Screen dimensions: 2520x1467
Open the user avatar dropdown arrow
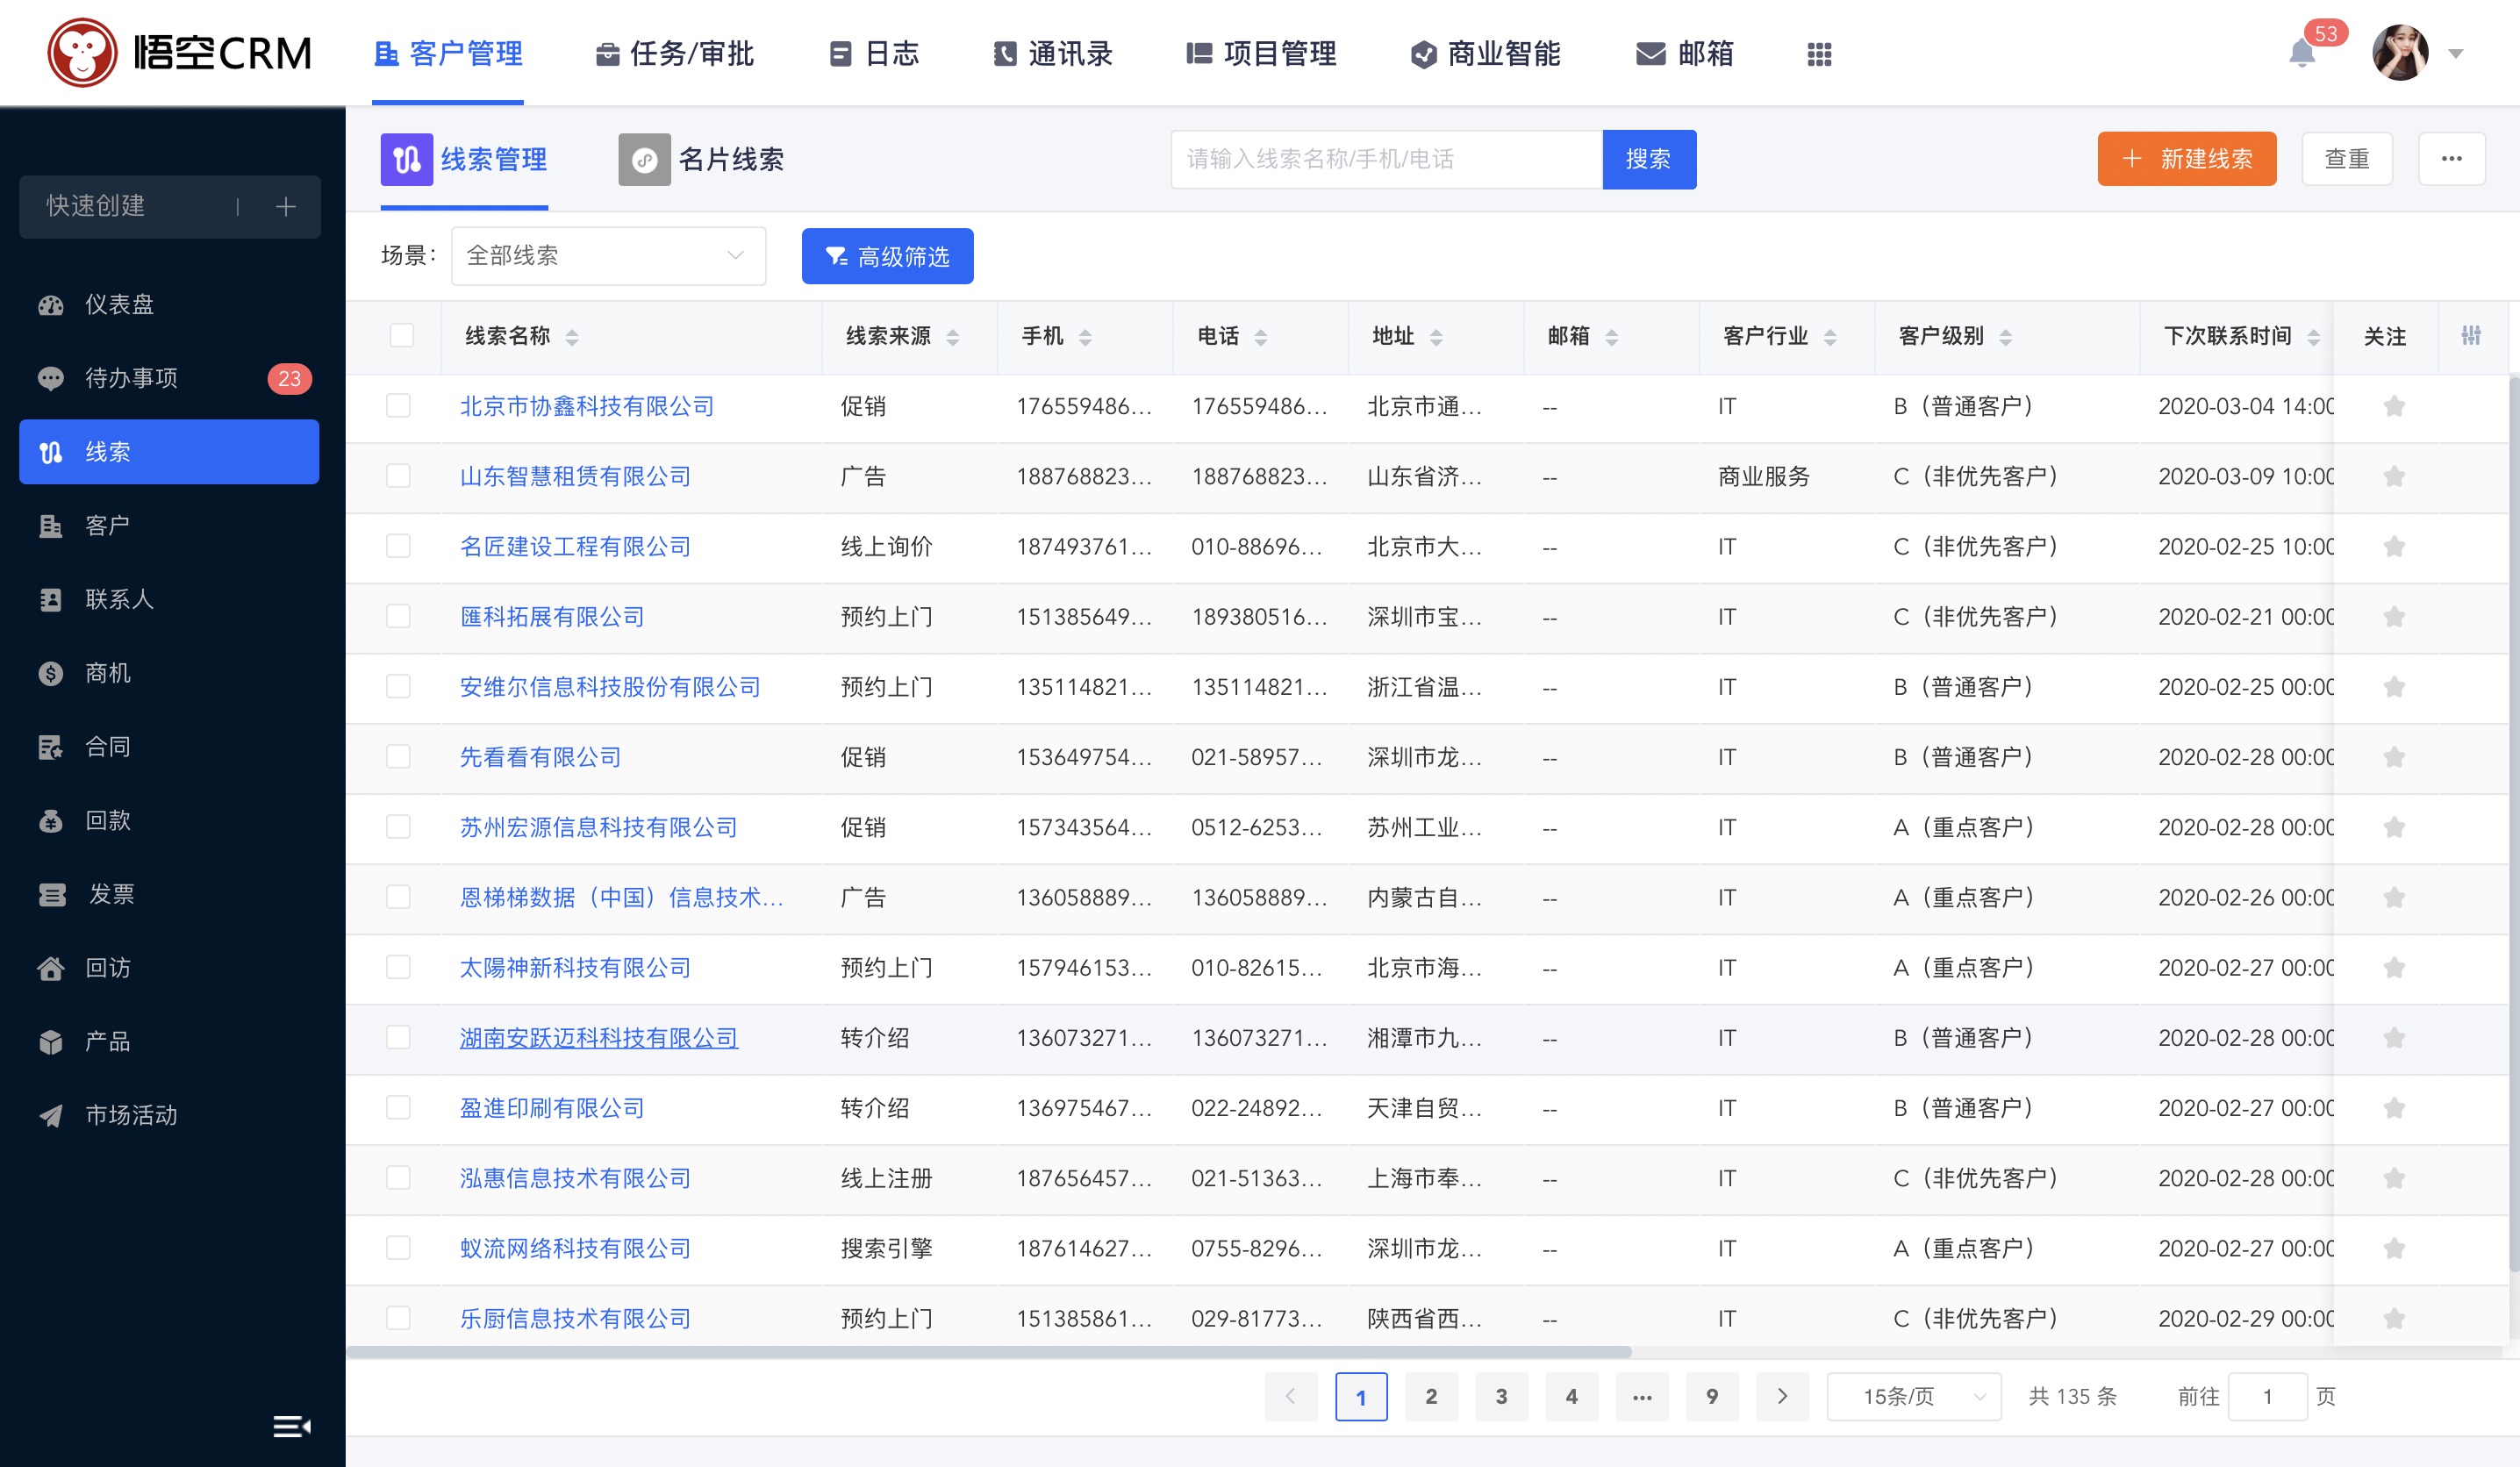(2456, 54)
